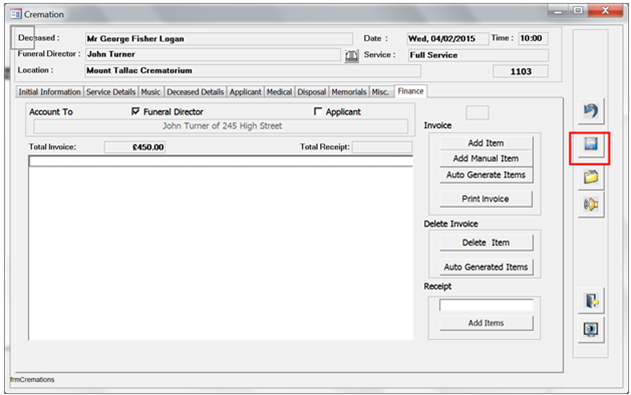Click the Time field showing 10:00
The height and width of the screenshot is (395, 631).
[533, 38]
